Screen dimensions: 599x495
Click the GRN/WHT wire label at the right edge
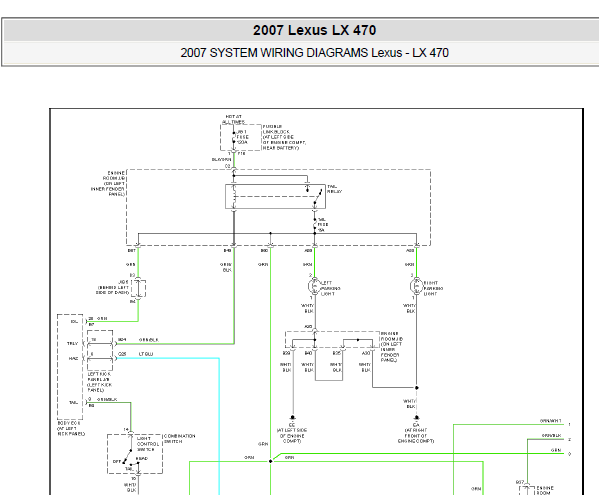550,421
